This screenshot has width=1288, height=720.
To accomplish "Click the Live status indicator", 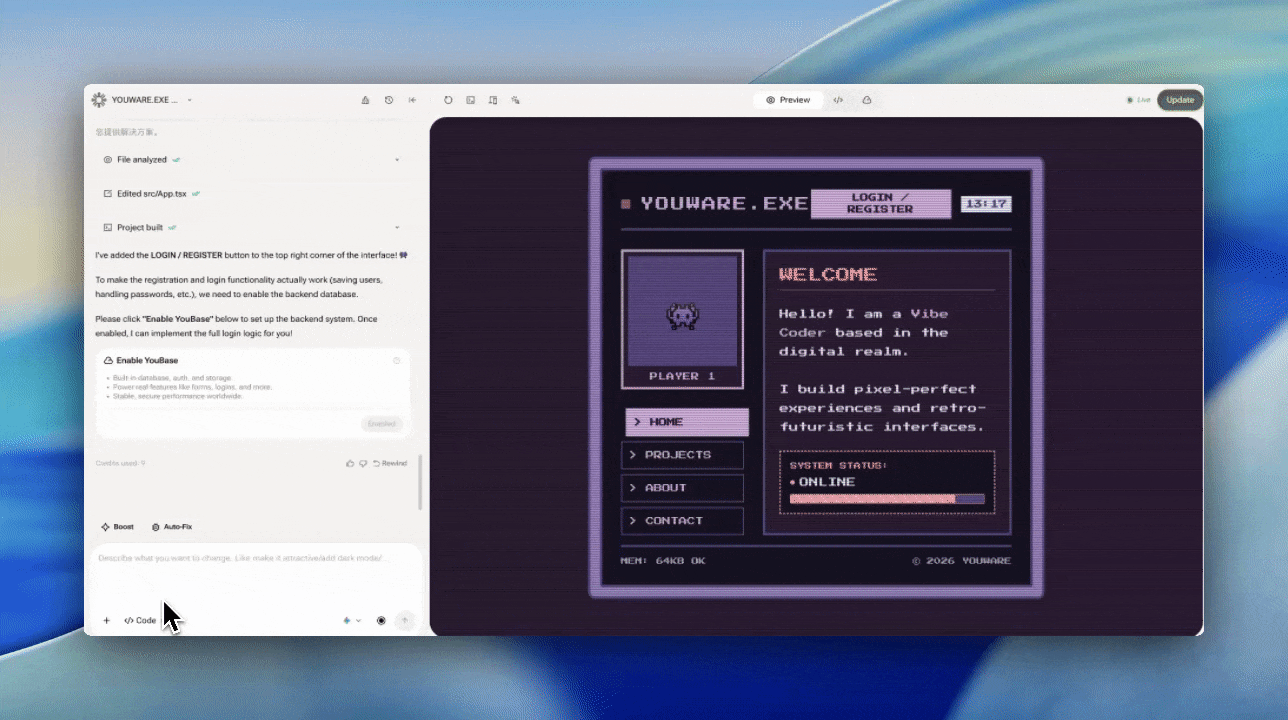I will click(x=1138, y=100).
